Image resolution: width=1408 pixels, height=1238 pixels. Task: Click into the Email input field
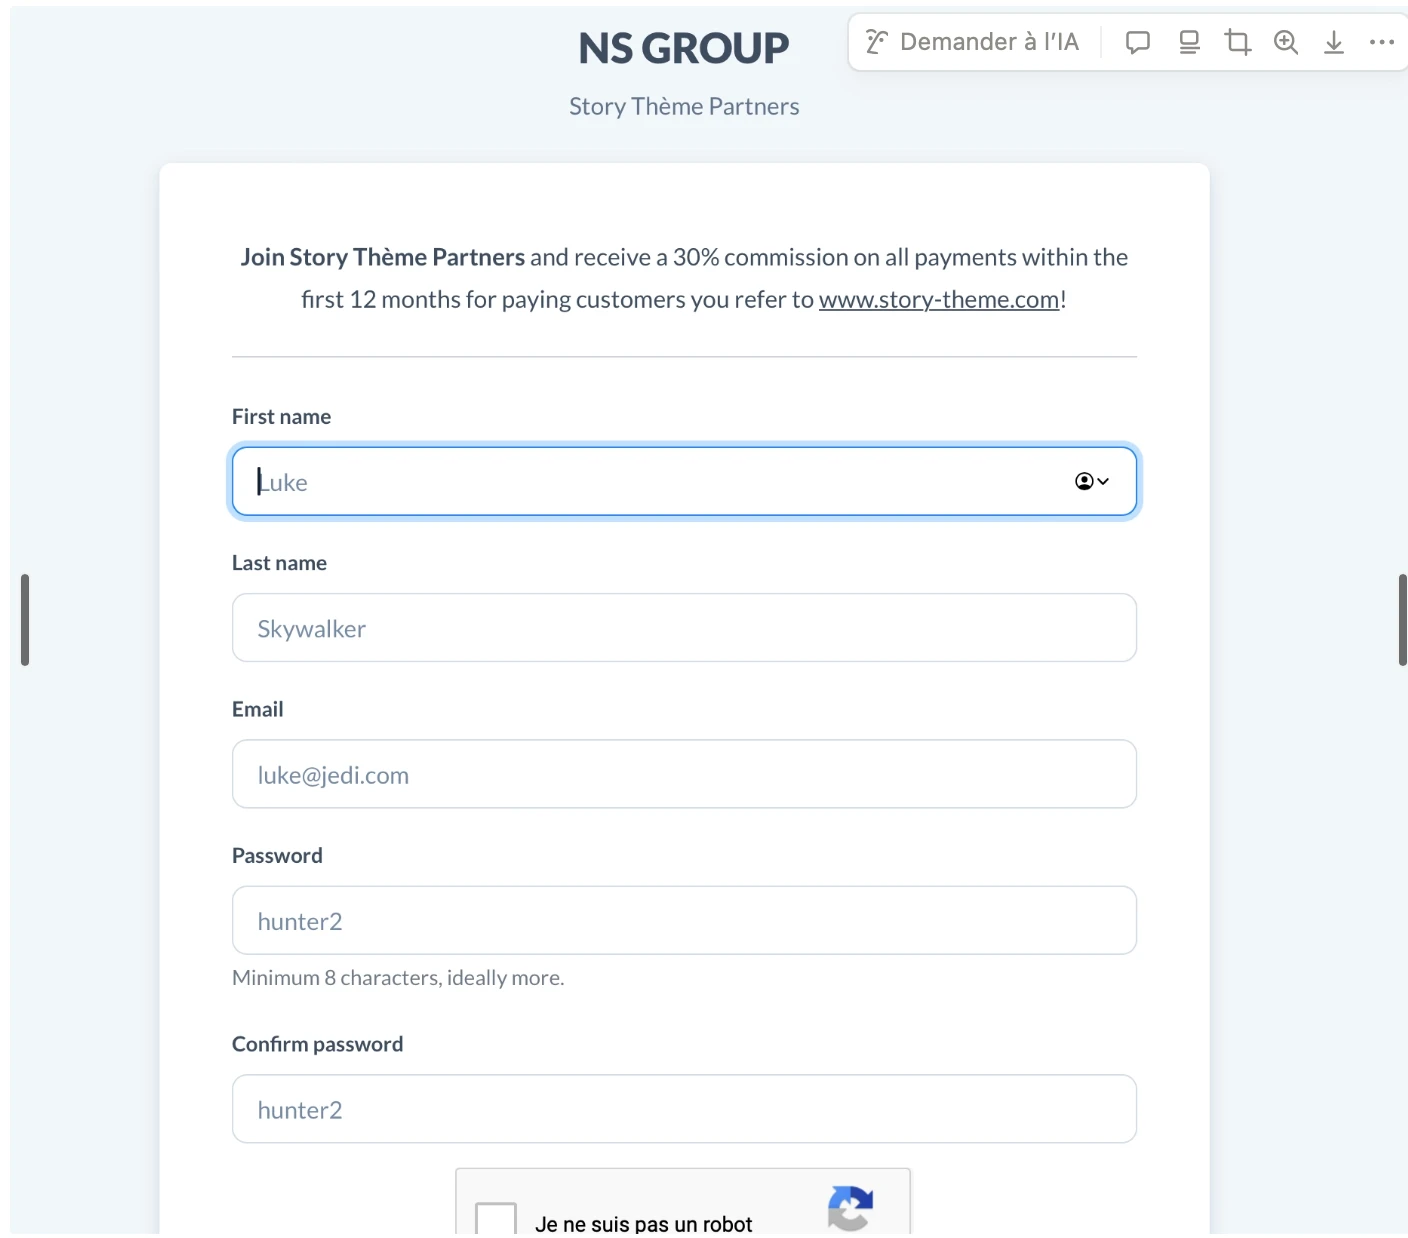click(684, 774)
